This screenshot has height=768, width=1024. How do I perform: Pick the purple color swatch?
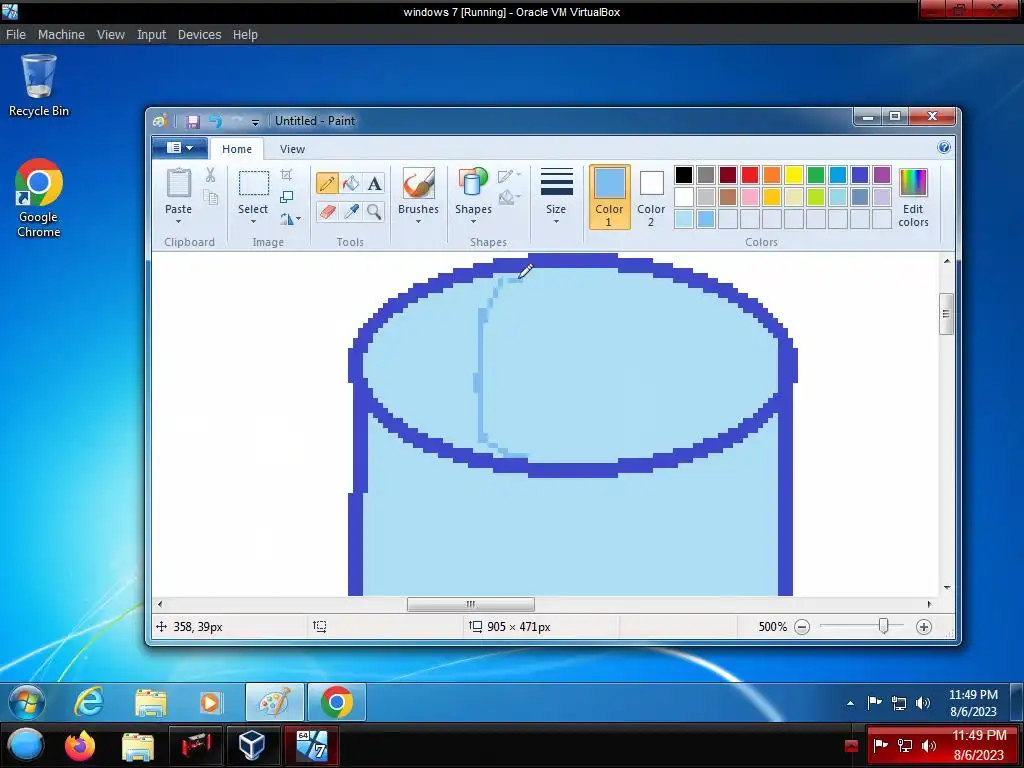coord(882,174)
